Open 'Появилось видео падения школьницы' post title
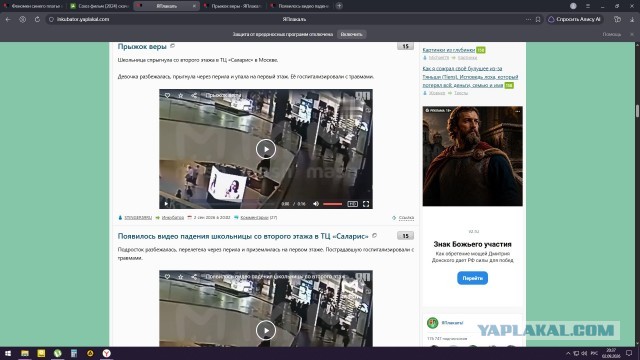 243,236
